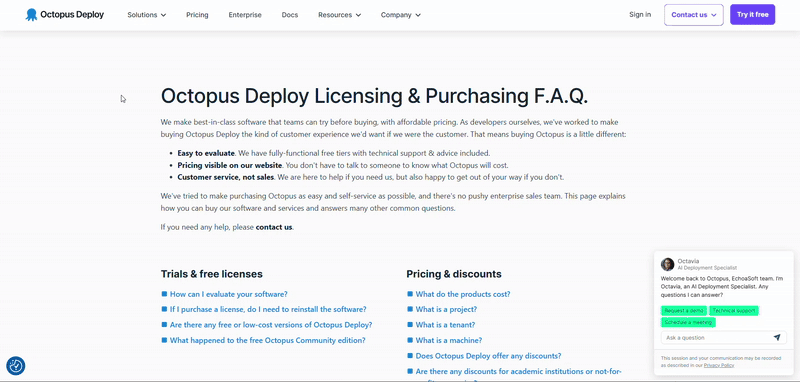Click the 'Pricing & discounts' heading
Viewport: 800px width, 382px height.
(x=454, y=274)
